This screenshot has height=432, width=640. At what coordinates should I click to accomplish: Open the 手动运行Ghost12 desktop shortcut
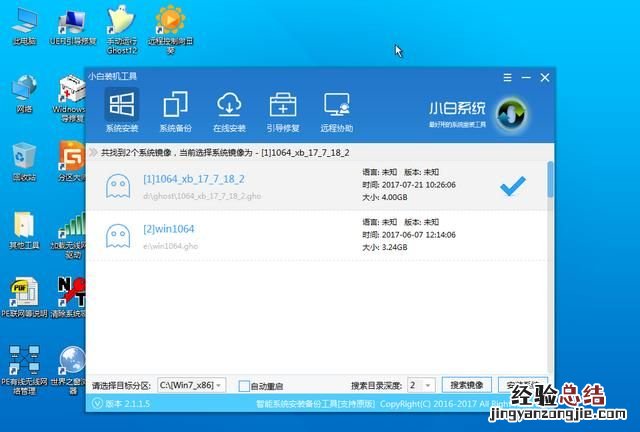point(121,29)
